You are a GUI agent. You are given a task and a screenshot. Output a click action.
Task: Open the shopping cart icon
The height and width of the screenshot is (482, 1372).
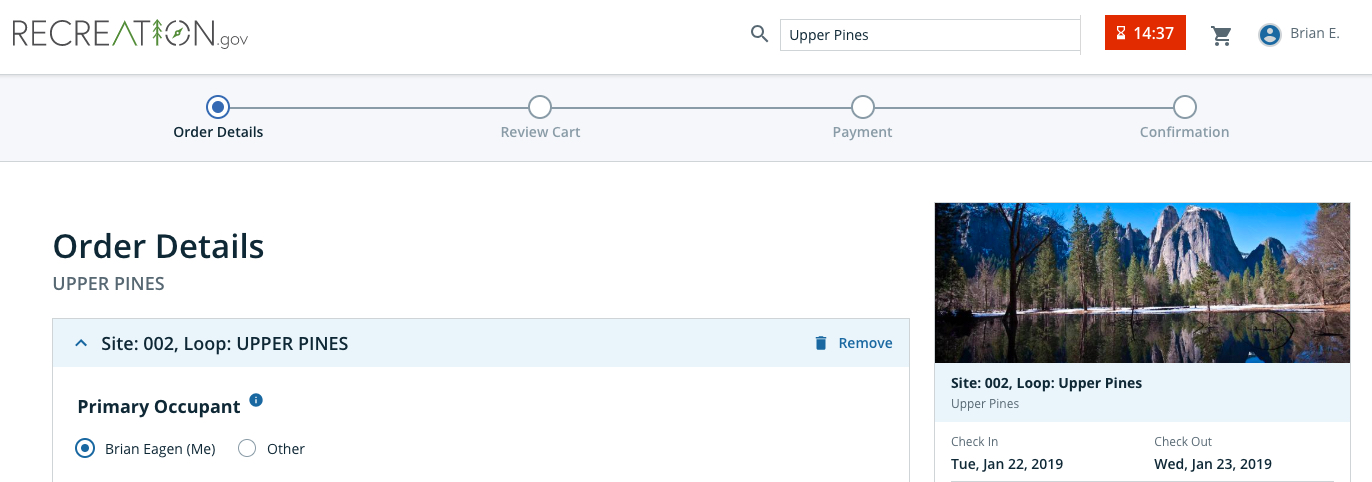click(x=1221, y=35)
